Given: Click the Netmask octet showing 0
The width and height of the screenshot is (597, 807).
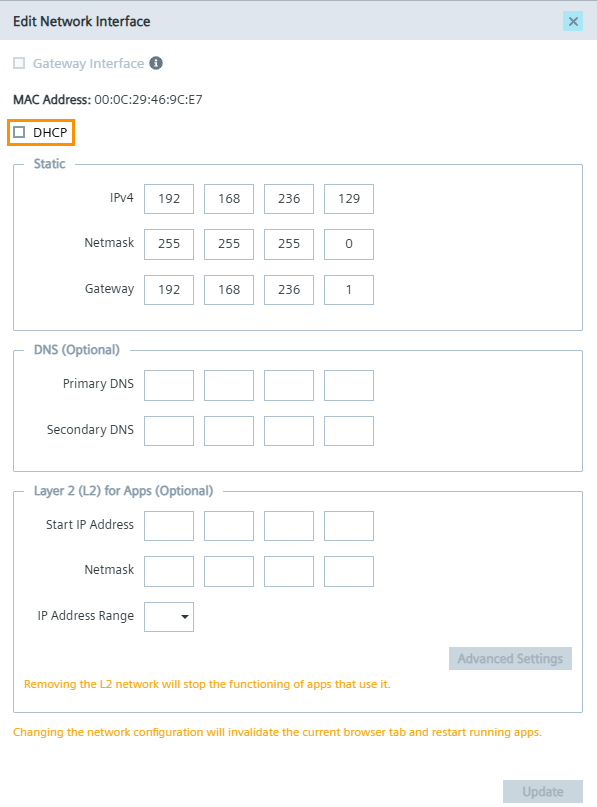Looking at the screenshot, I should coord(348,243).
